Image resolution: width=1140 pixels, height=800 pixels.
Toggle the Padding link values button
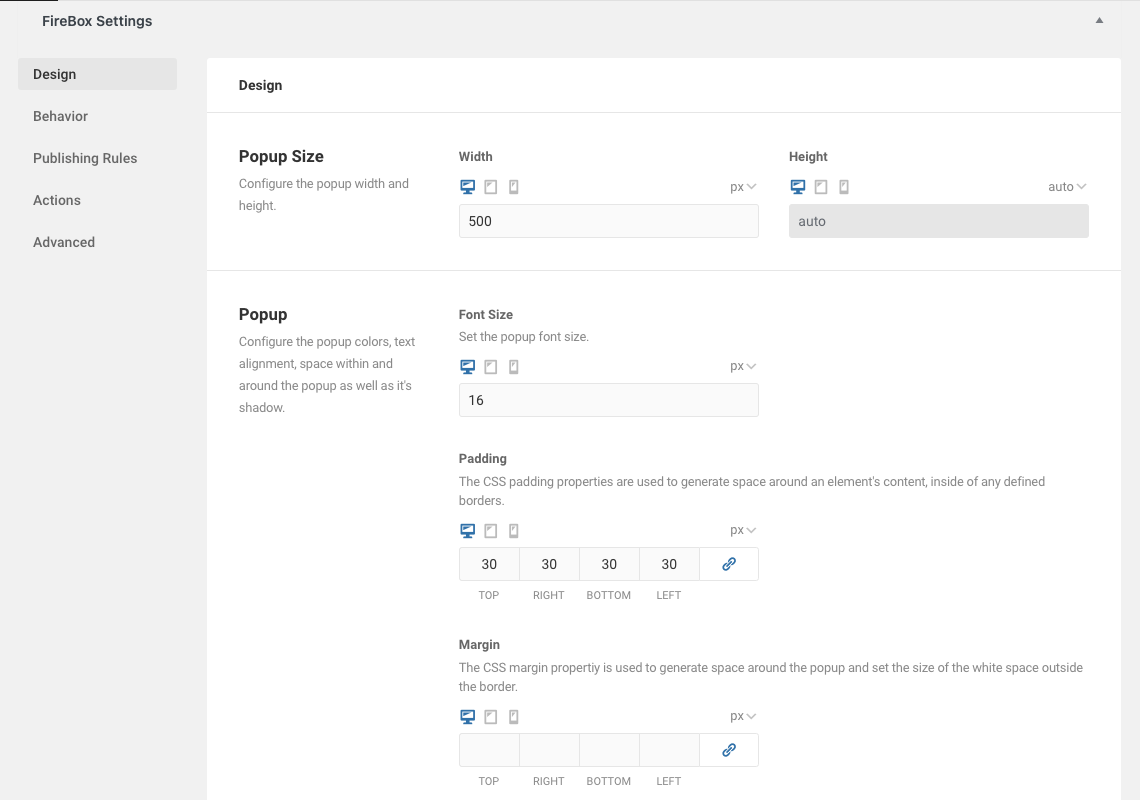tap(729, 564)
